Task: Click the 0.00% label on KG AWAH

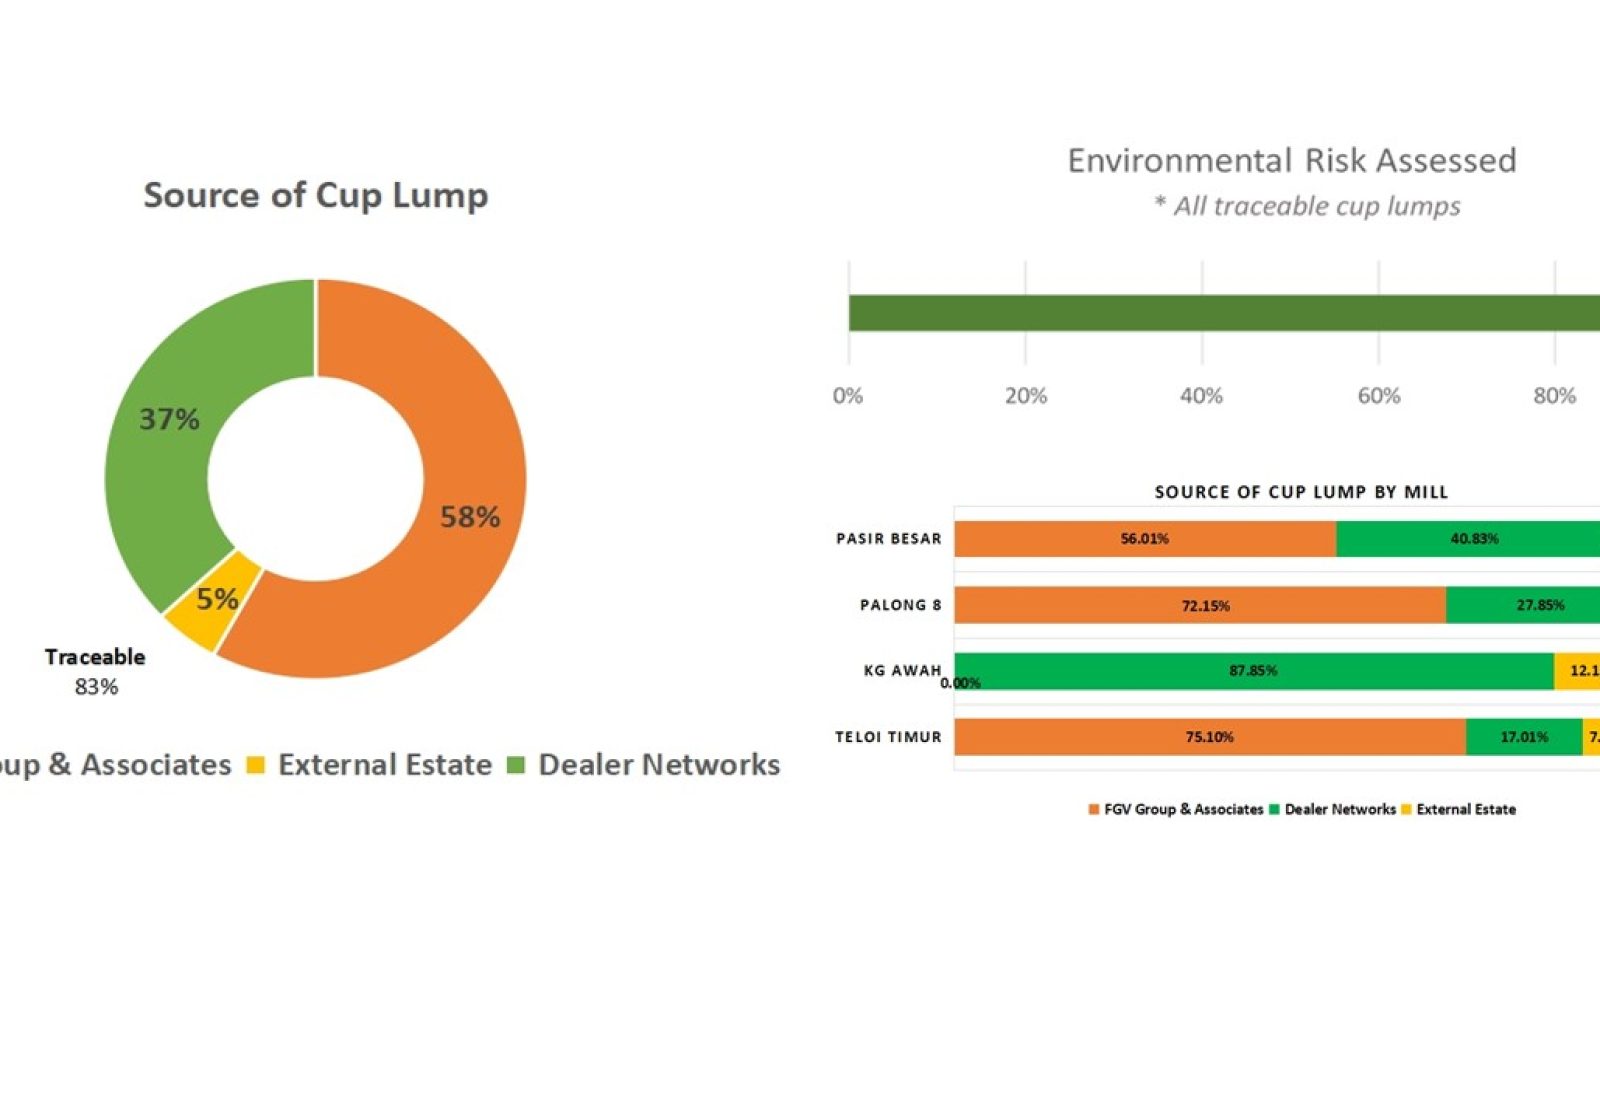Action: click(960, 683)
